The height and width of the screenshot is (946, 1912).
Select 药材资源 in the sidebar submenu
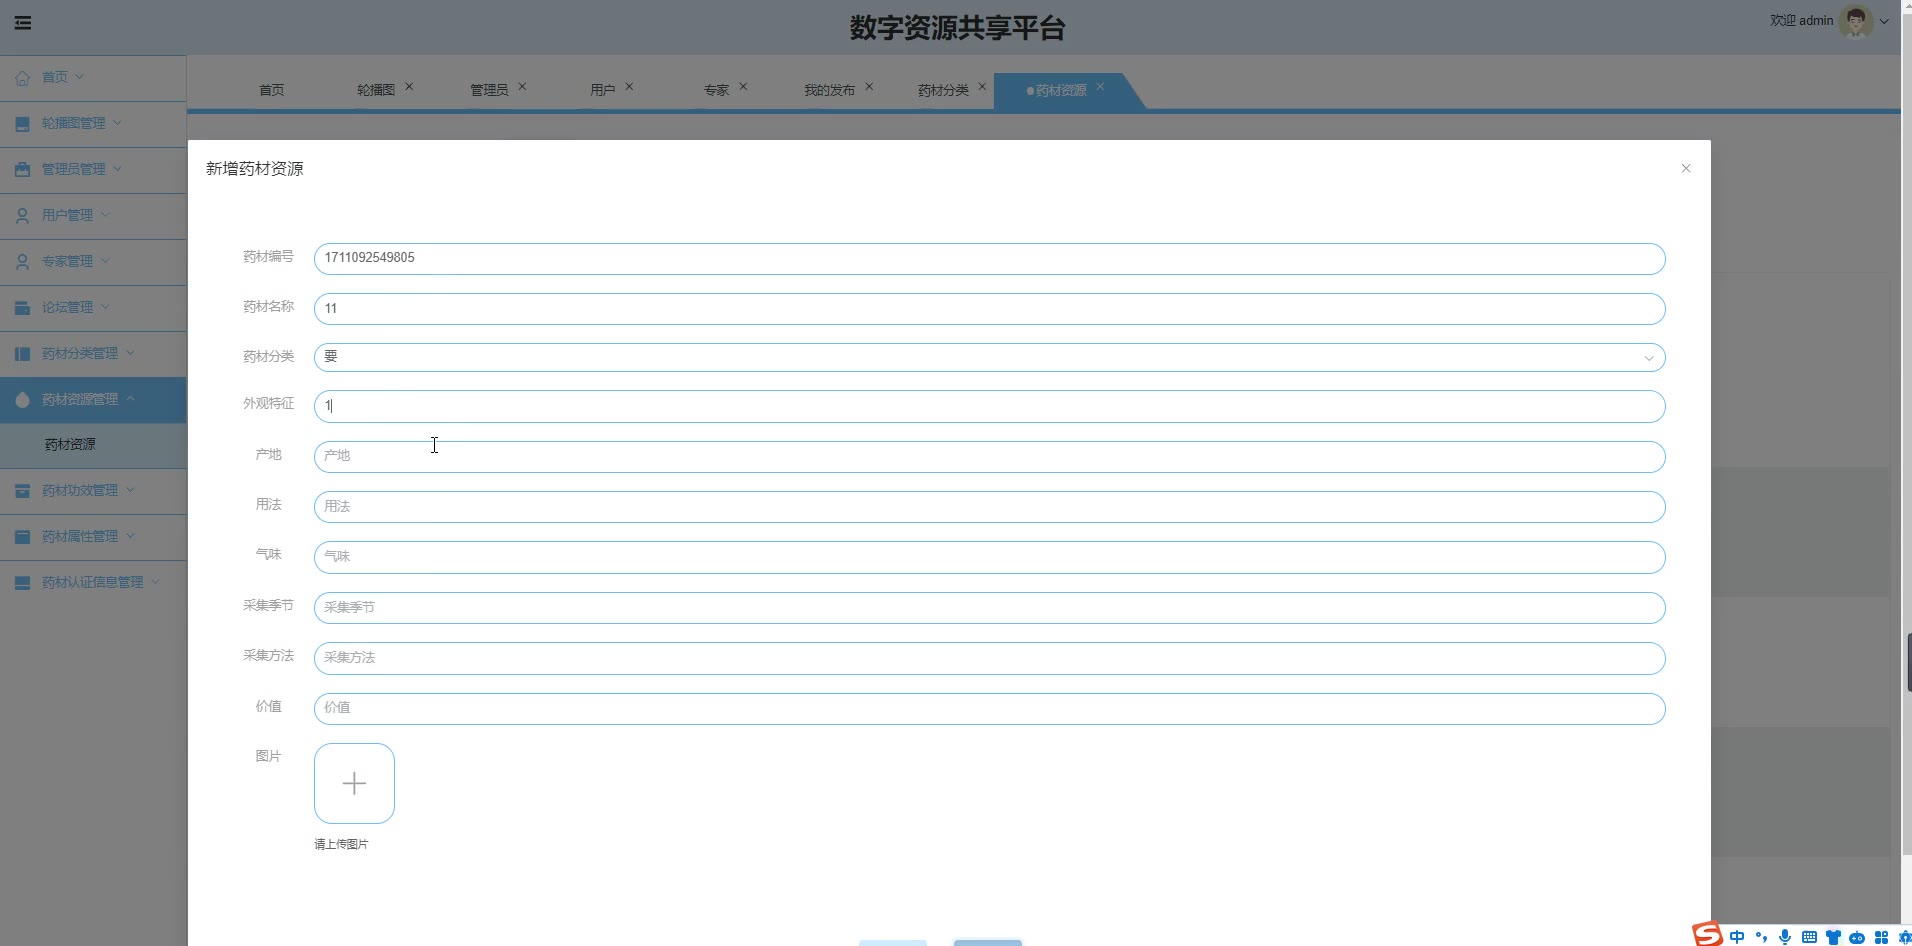(x=70, y=444)
